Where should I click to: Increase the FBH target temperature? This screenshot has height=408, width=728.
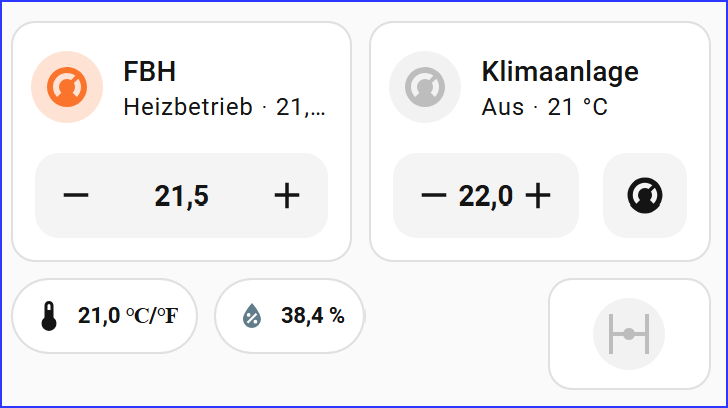pos(287,196)
